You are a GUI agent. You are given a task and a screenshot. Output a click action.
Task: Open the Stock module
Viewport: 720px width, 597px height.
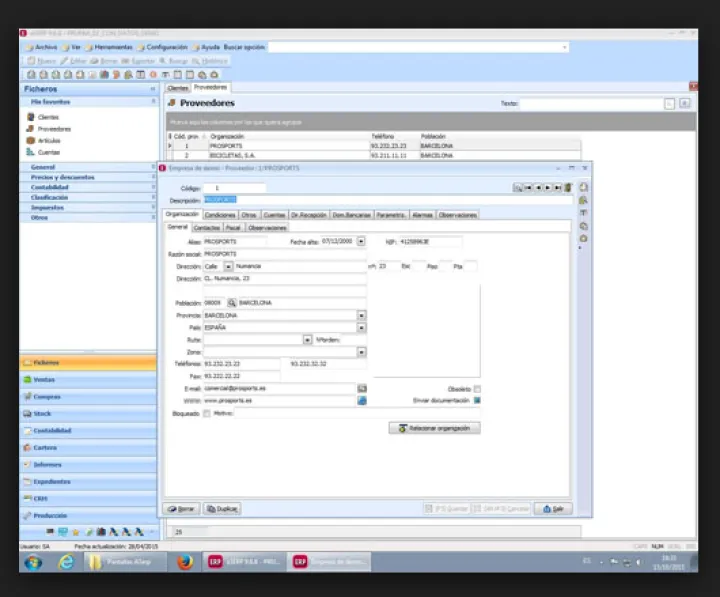coord(88,414)
